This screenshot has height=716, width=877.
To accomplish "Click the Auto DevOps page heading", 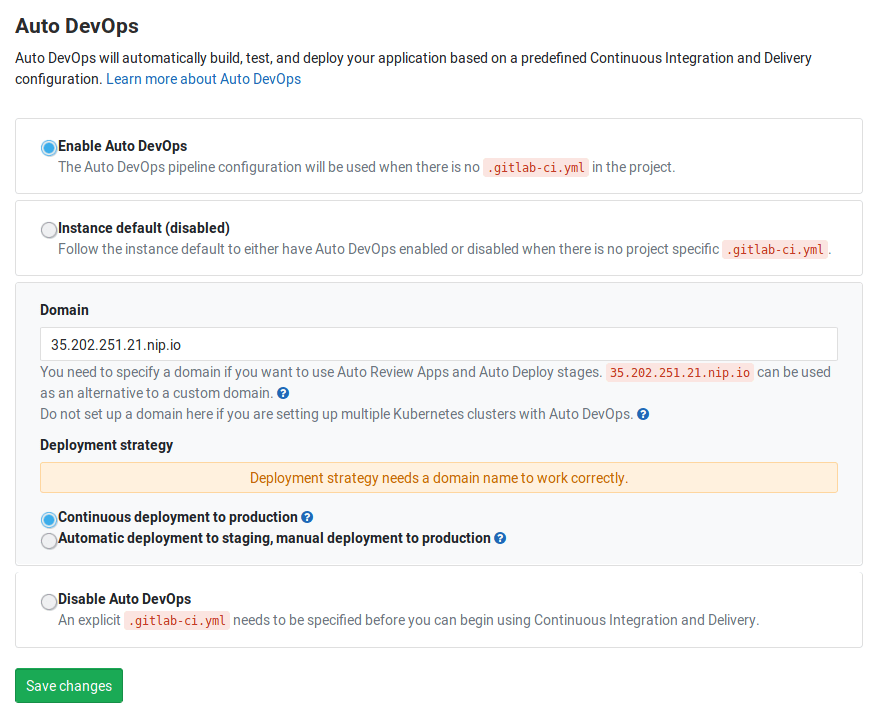I will (77, 25).
